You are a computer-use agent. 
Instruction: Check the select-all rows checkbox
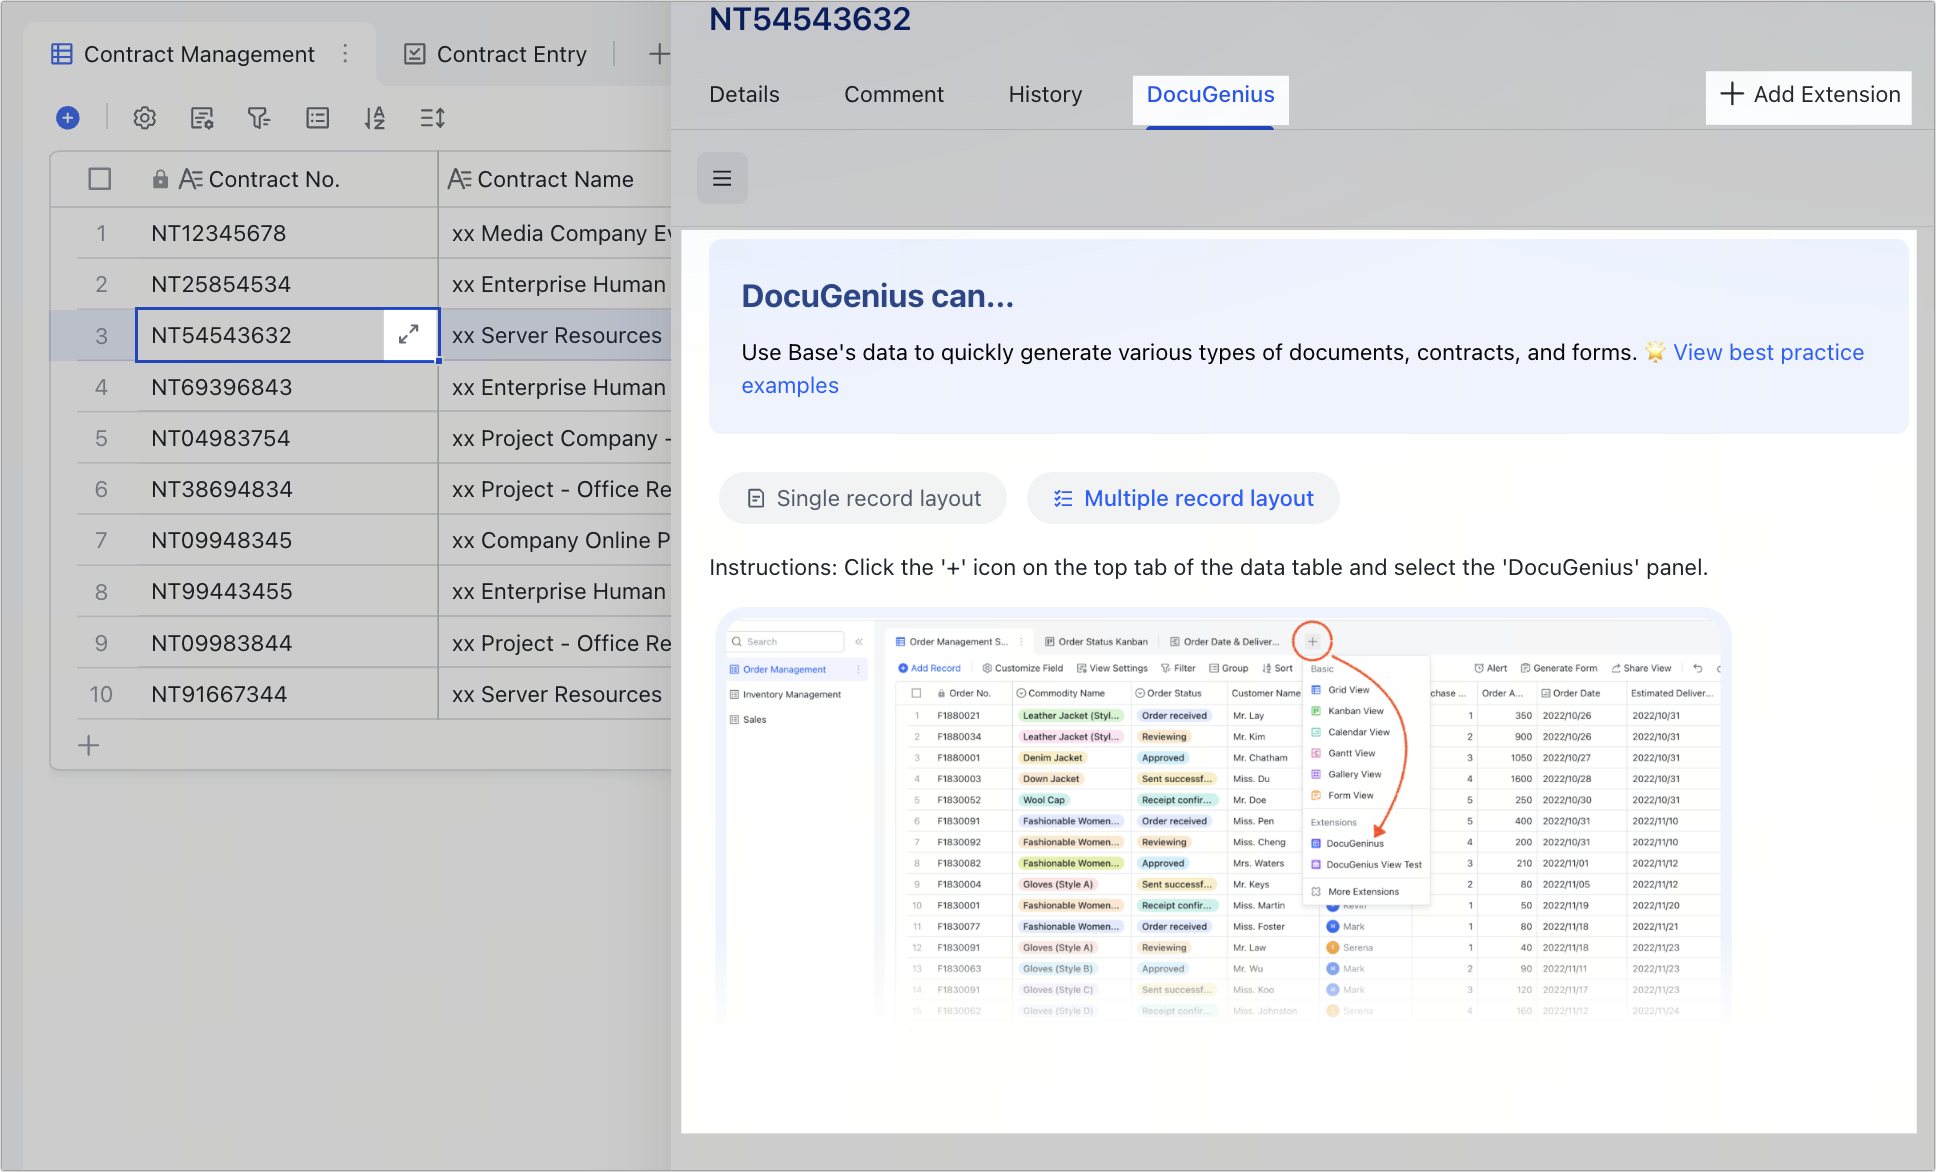100,179
